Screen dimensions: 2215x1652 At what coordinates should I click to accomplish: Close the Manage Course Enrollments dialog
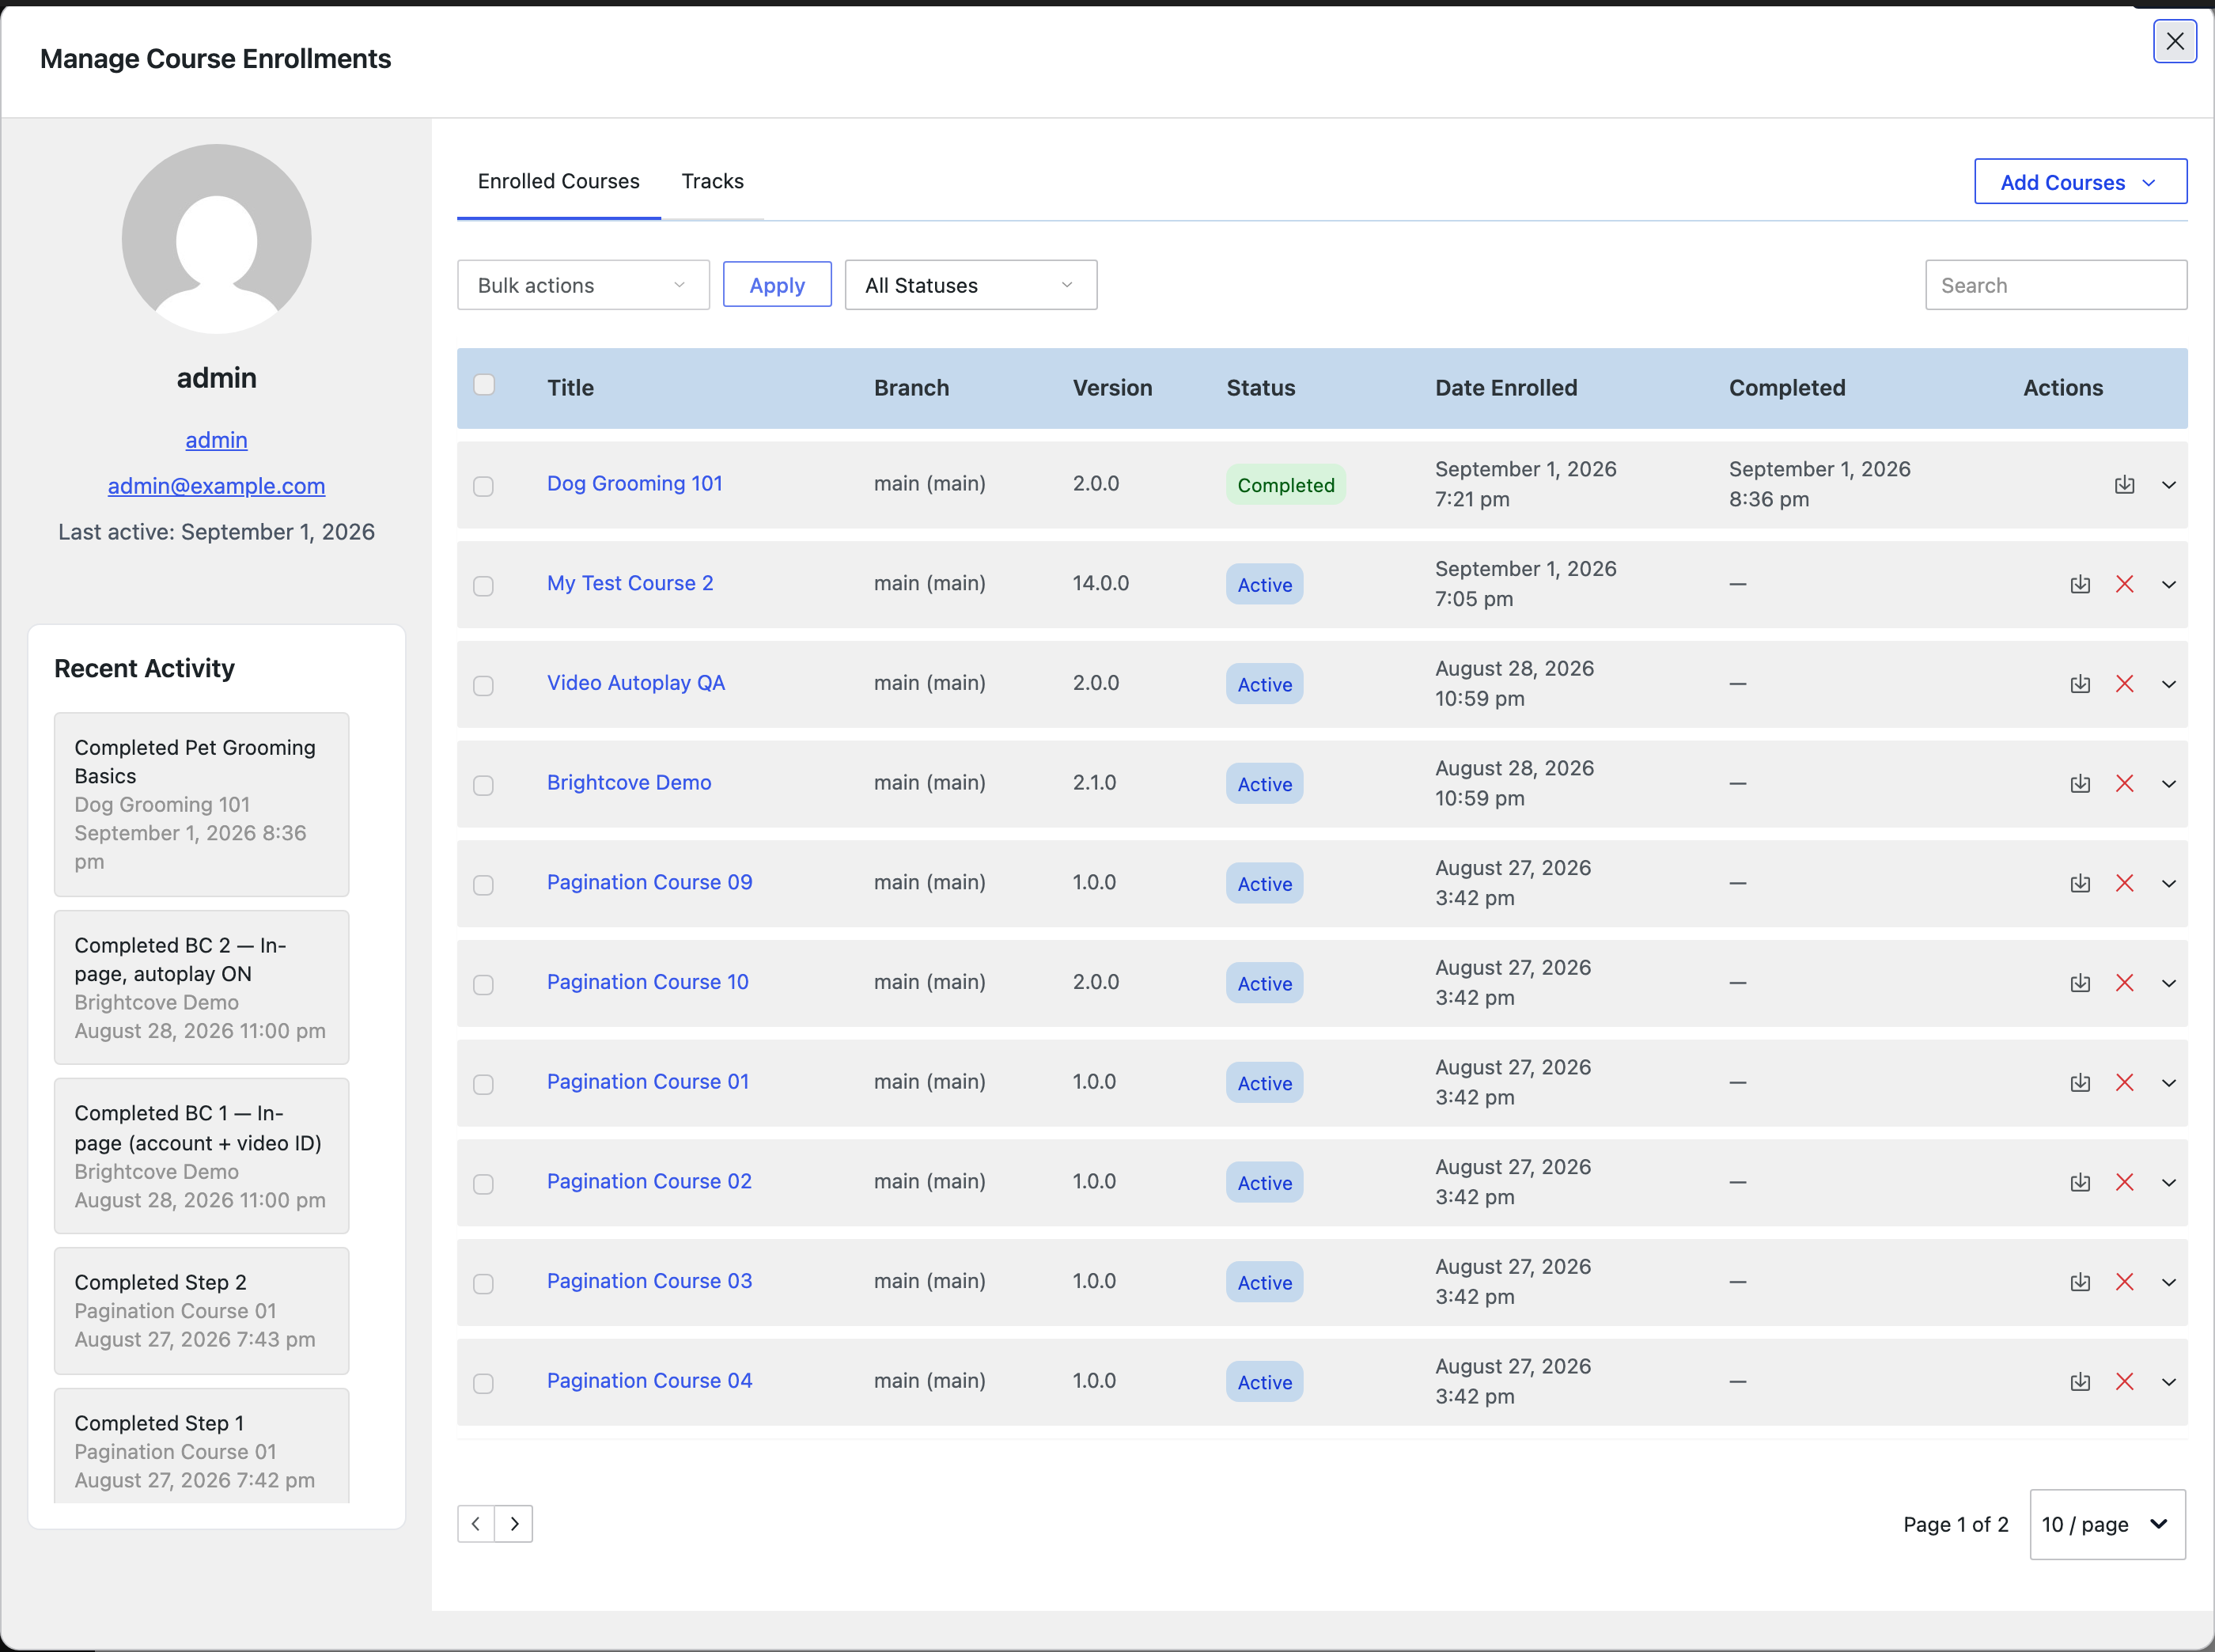2174,41
